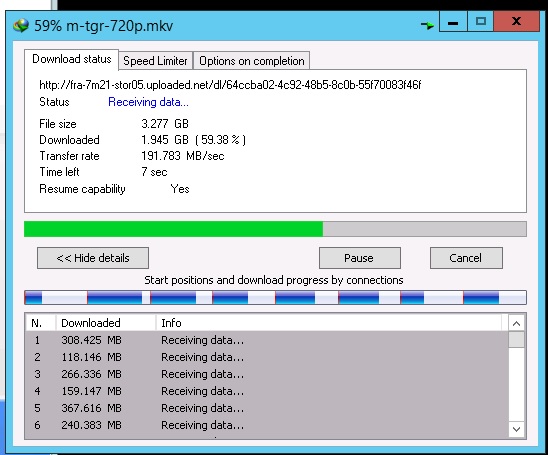The height and width of the screenshot is (455, 548).
Task: Click the download URL text
Action: (x=230, y=85)
